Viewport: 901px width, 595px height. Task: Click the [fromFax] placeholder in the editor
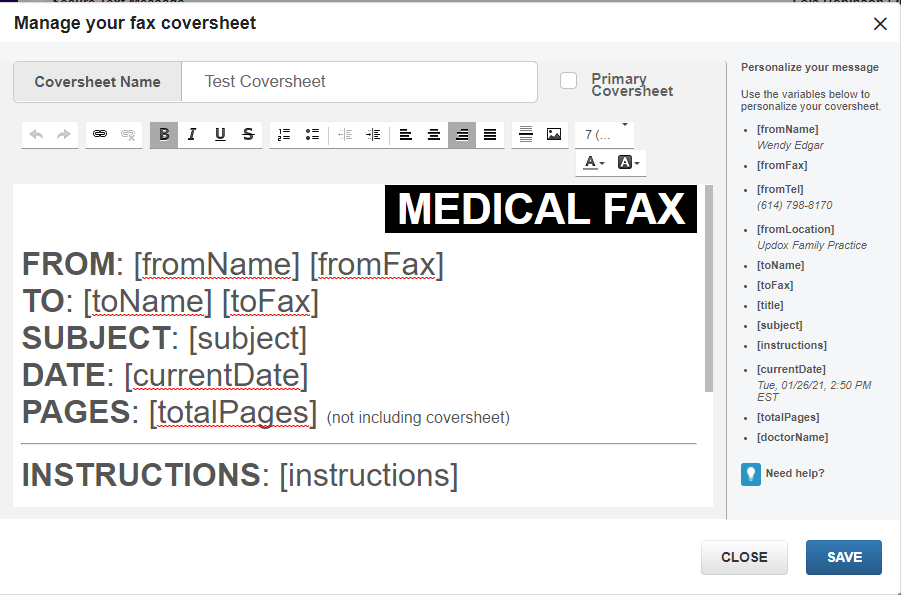pyautogui.click(x=377, y=264)
